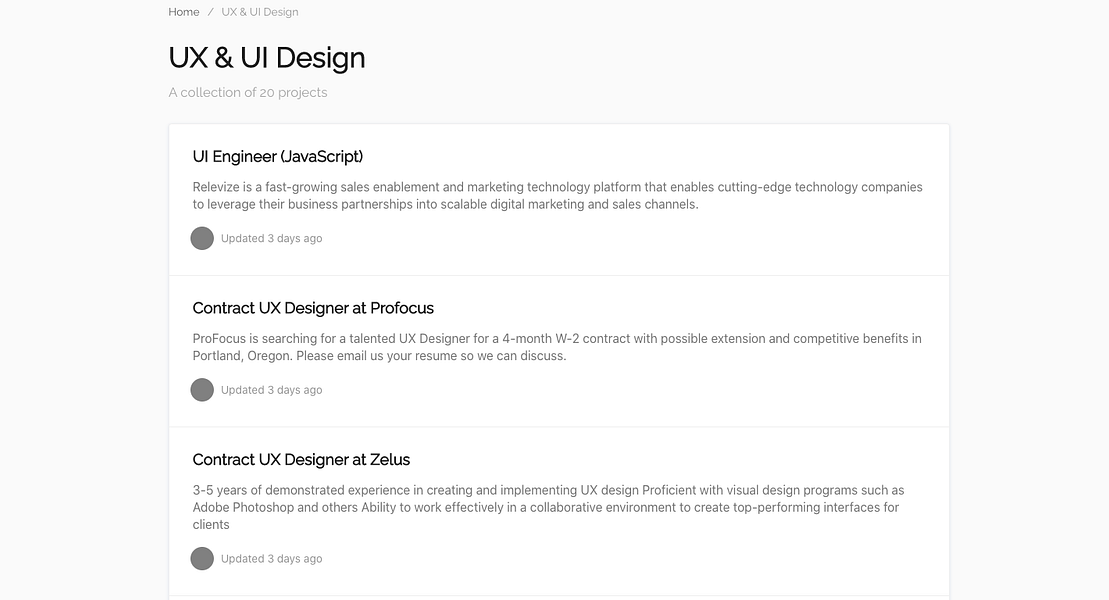Viewport: 1109px width, 600px height.
Task: Click the breadcrumb slash separator
Action: (x=211, y=12)
